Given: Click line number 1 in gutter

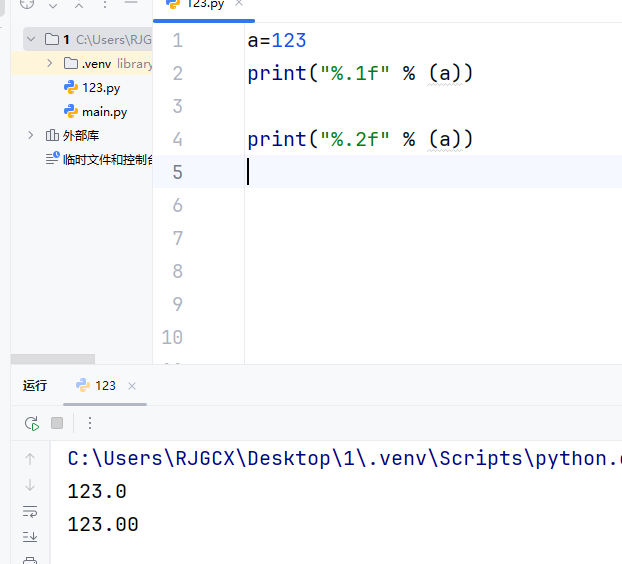Looking at the screenshot, I should (178, 40).
